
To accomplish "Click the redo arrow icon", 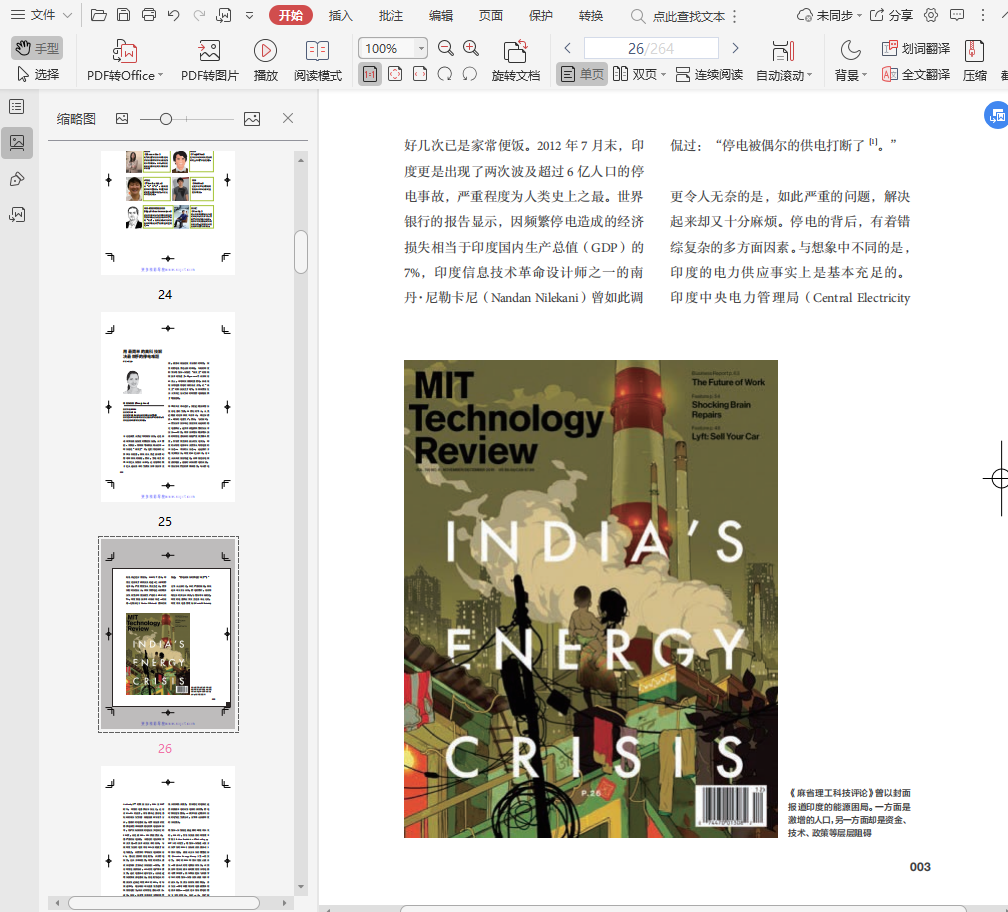I will (x=199, y=15).
